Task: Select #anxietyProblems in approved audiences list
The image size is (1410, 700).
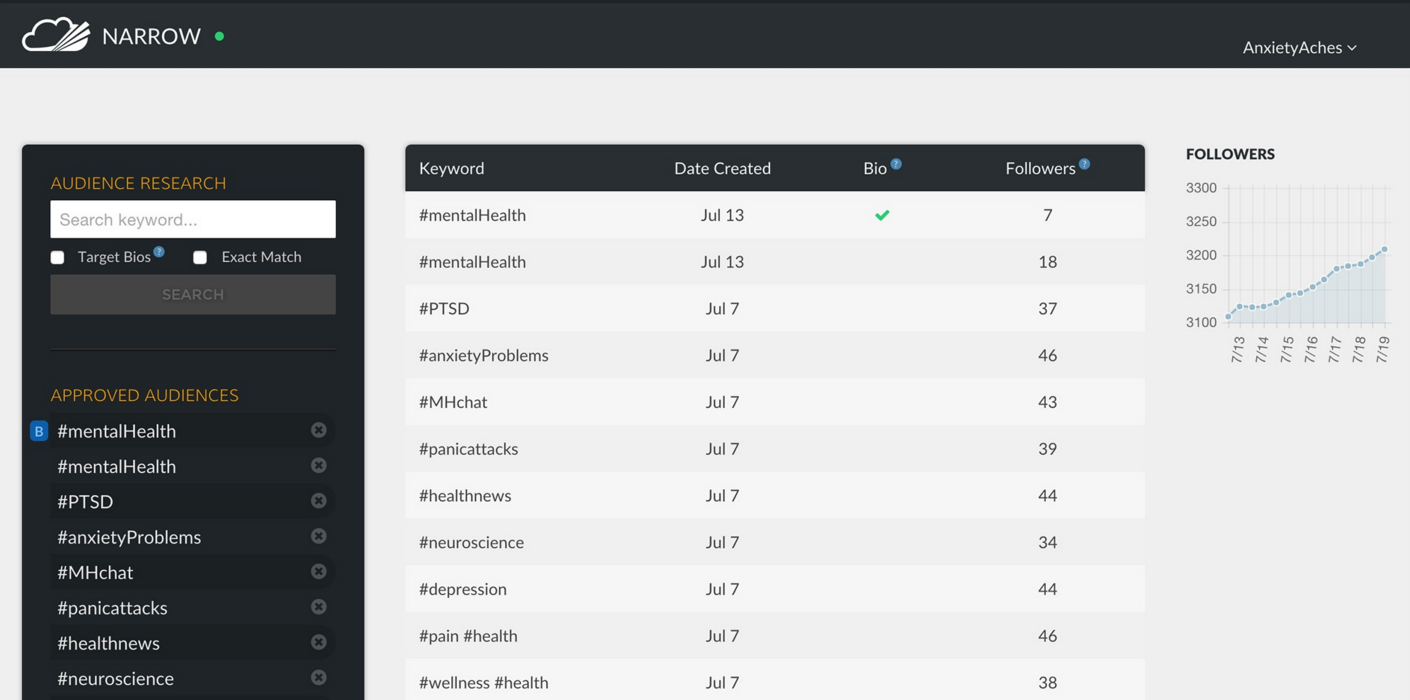Action: click(x=129, y=537)
